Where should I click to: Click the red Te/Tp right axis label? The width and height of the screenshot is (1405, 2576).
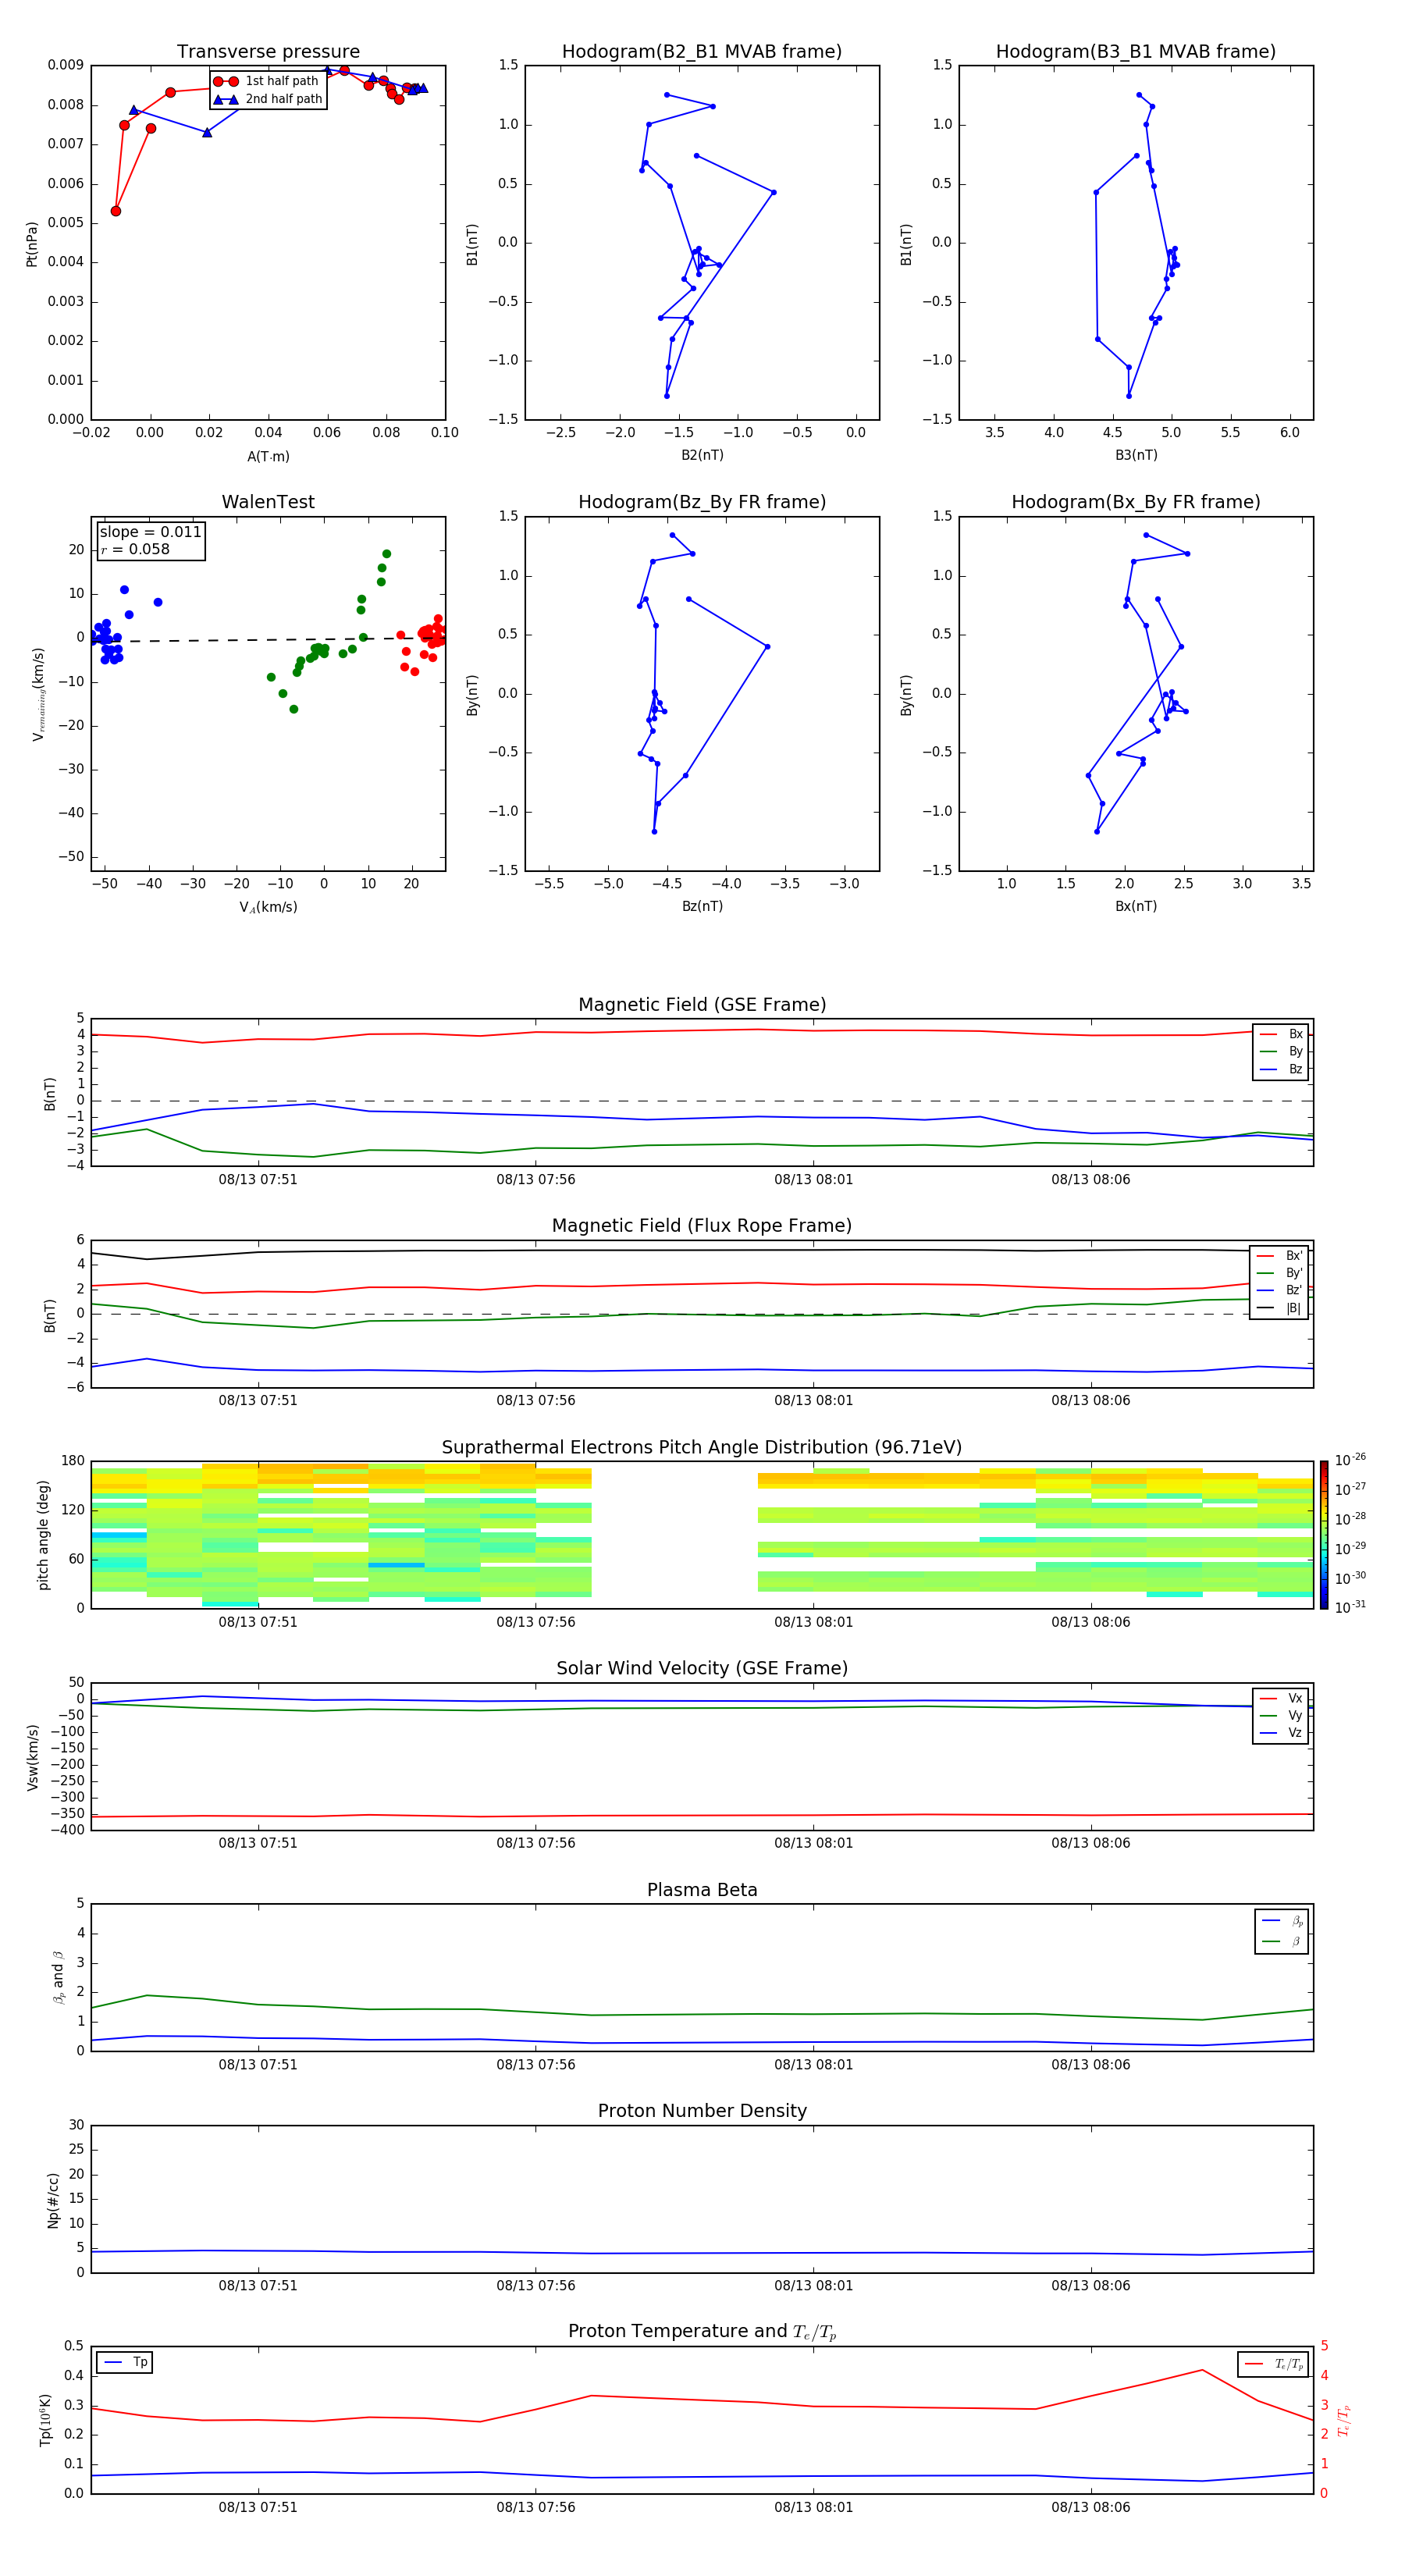[x=1344, y=2420]
